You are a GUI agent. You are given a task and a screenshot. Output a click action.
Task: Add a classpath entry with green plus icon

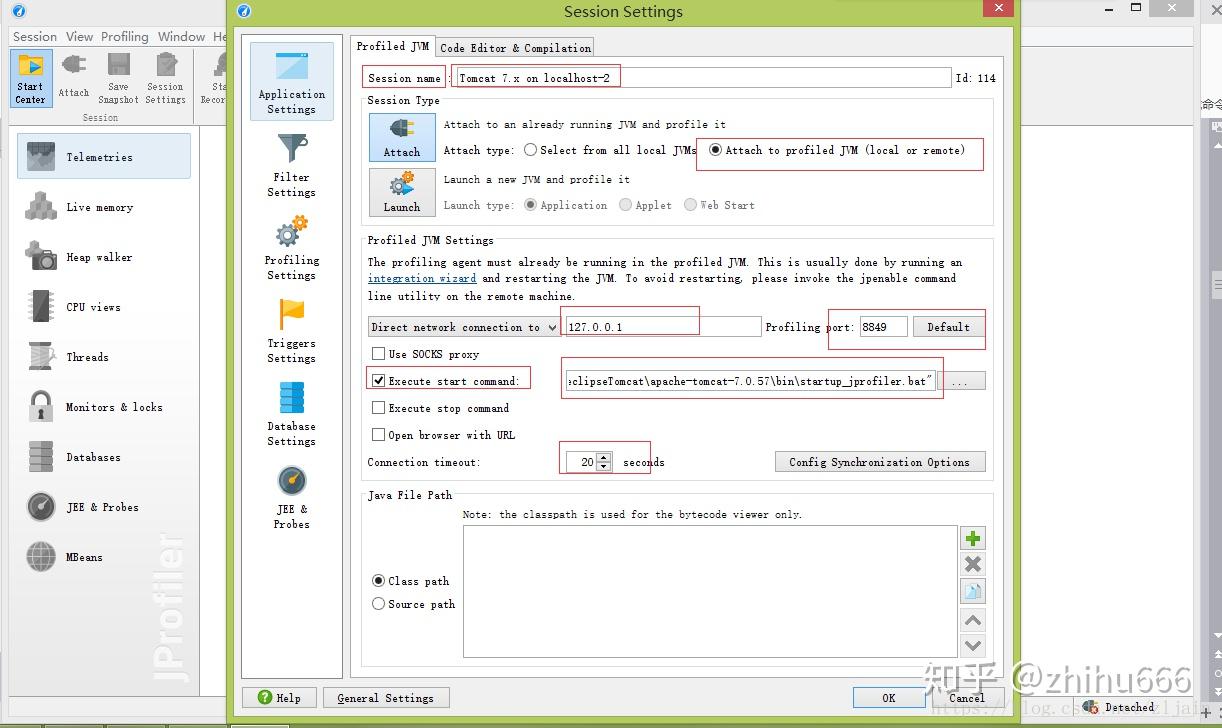[972, 537]
